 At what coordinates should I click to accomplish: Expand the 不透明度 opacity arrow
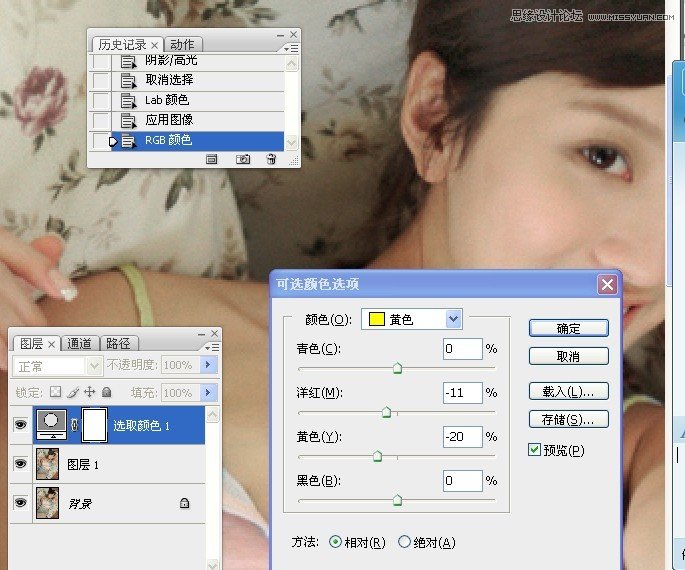(x=209, y=366)
